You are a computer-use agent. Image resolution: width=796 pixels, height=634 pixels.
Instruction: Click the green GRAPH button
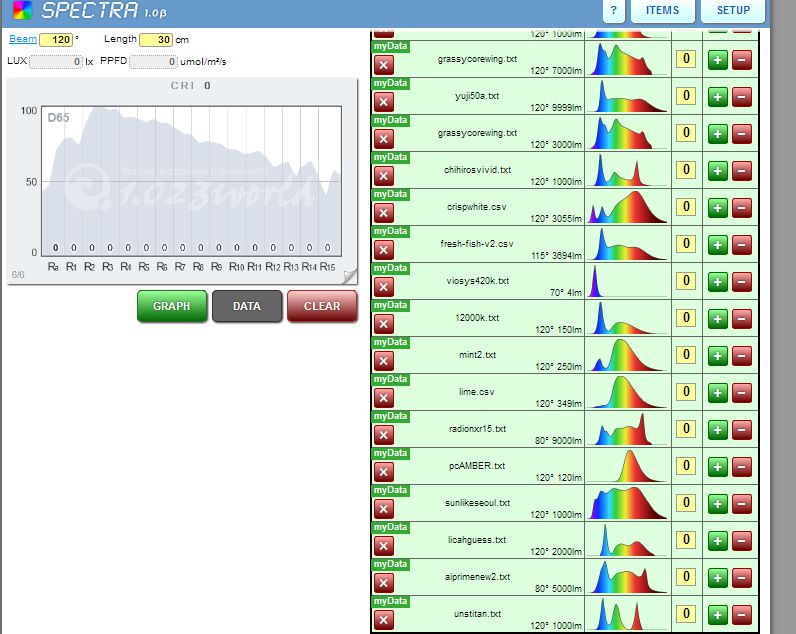pos(172,306)
